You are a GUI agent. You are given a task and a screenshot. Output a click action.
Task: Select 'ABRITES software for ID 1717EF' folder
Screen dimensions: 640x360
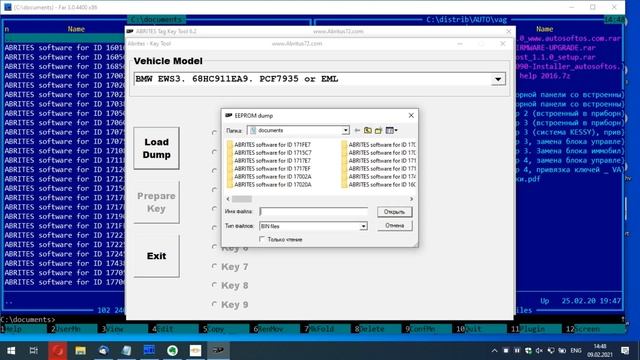tap(272, 169)
